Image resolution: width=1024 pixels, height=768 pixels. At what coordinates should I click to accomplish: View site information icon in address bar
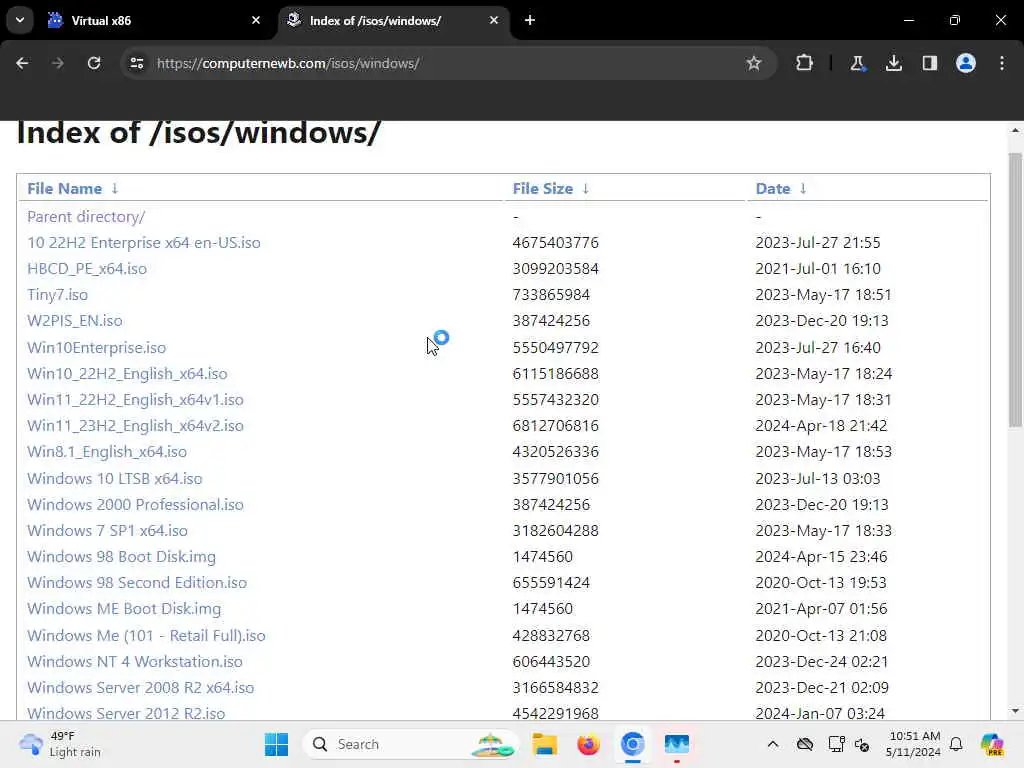tap(137, 63)
